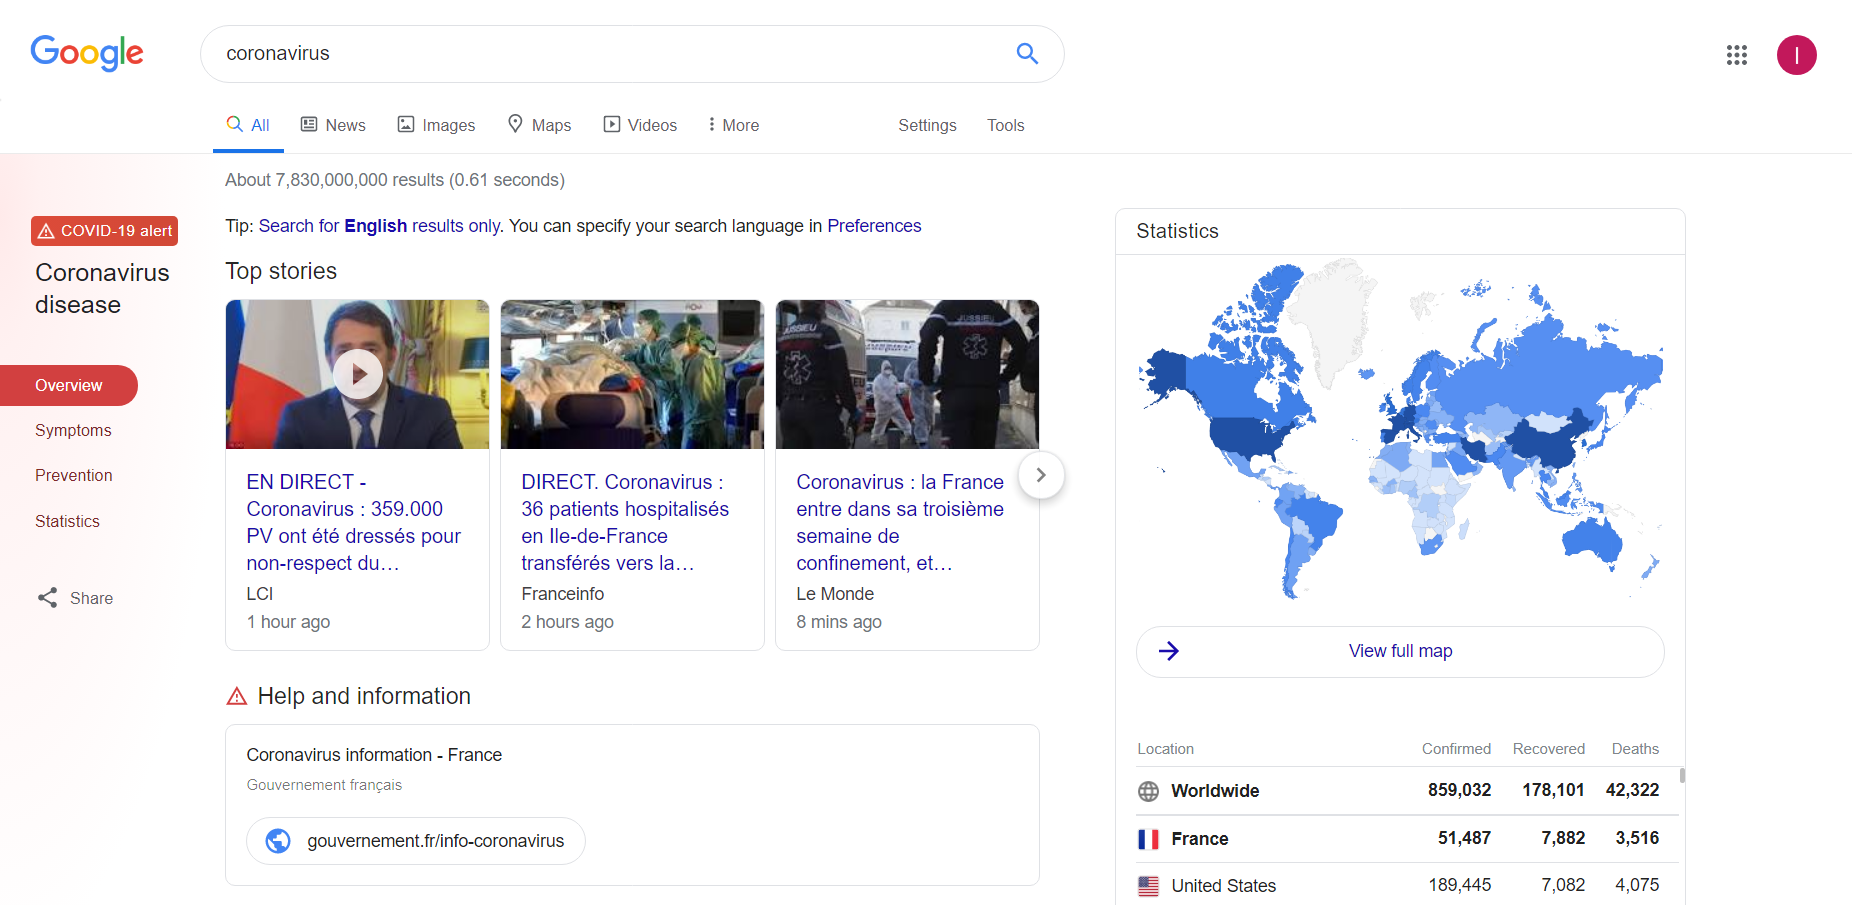Open the Preferences link
This screenshot has width=1870, height=905.
coord(874,226)
